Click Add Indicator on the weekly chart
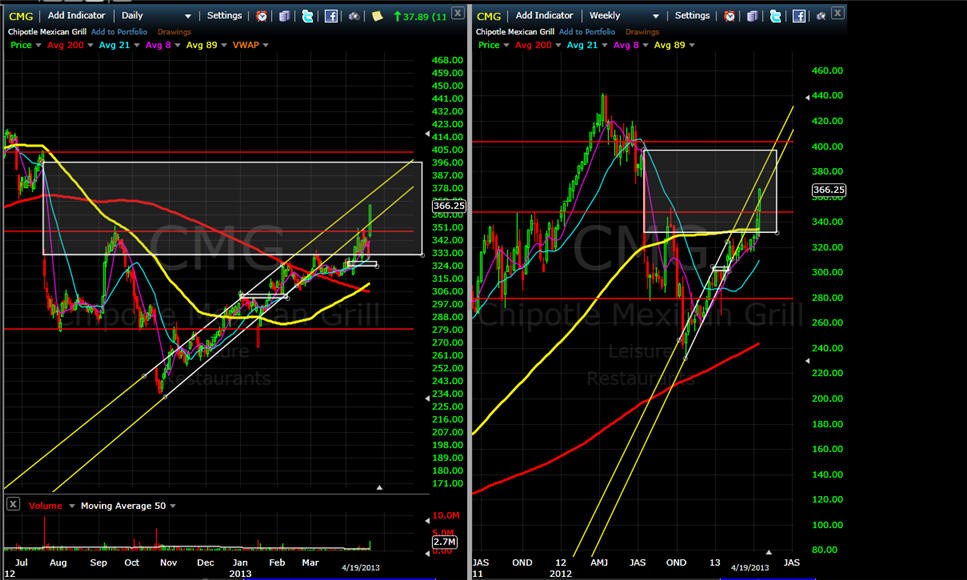 pyautogui.click(x=544, y=16)
